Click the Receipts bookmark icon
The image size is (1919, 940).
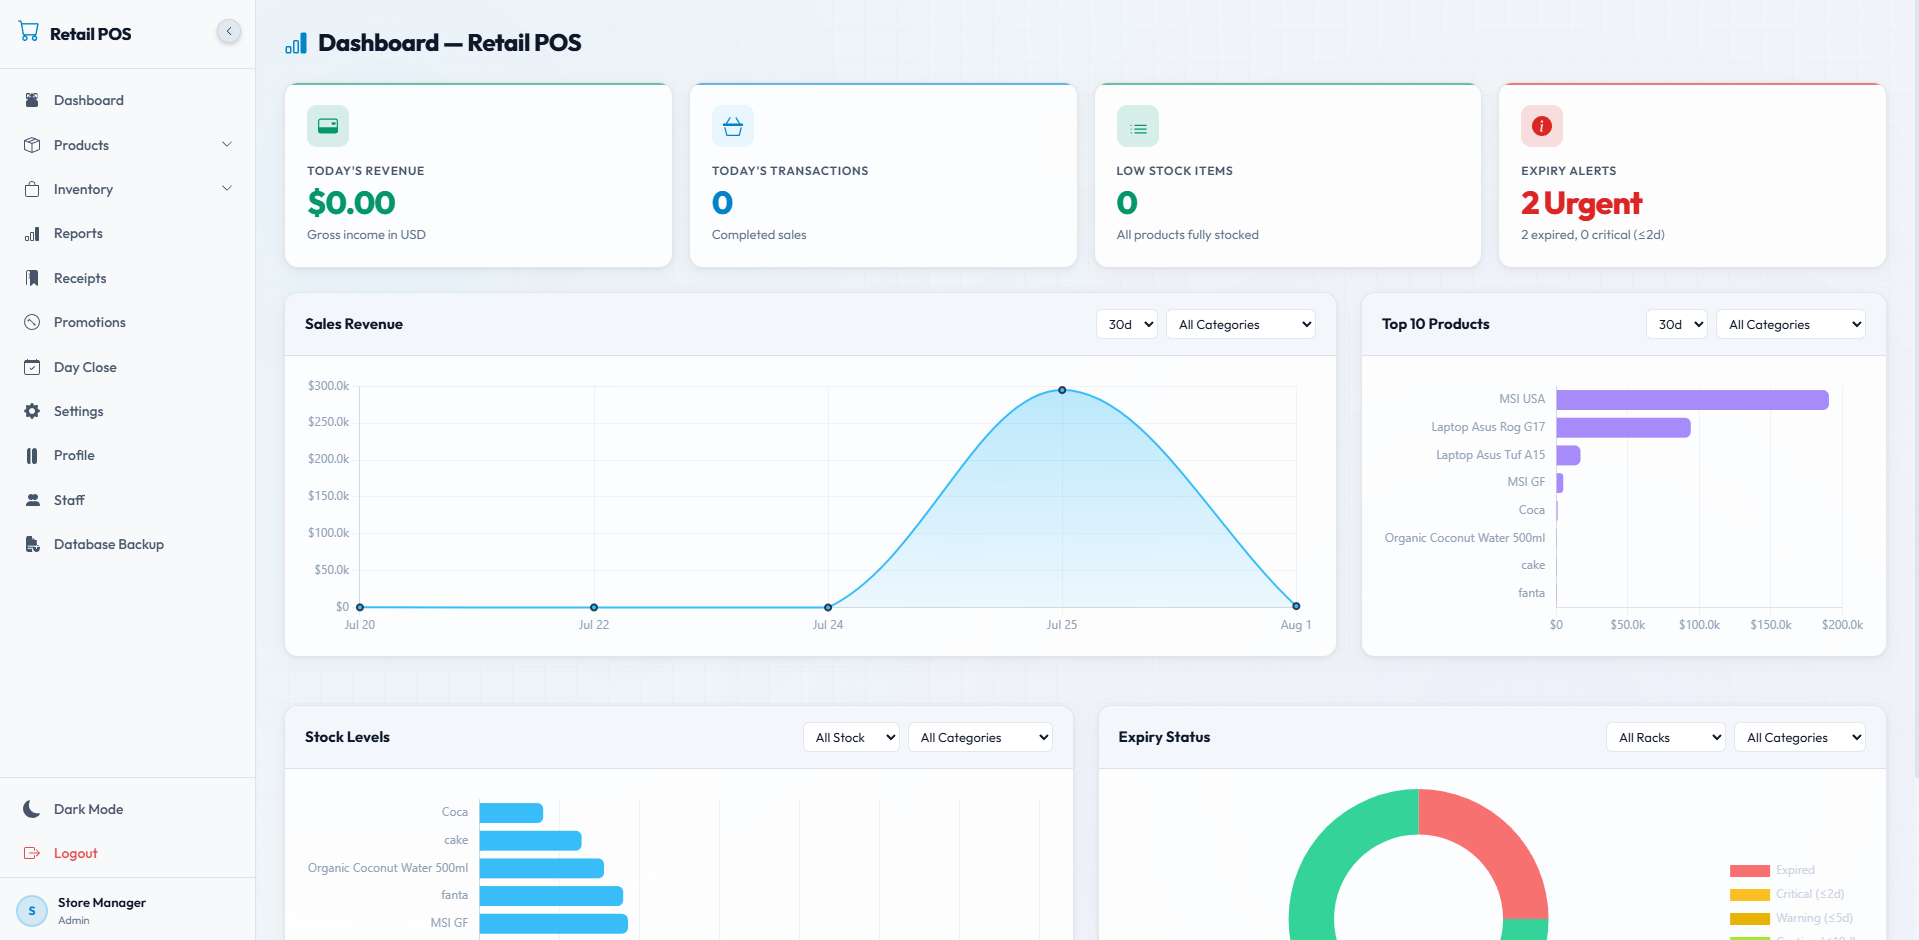[32, 278]
